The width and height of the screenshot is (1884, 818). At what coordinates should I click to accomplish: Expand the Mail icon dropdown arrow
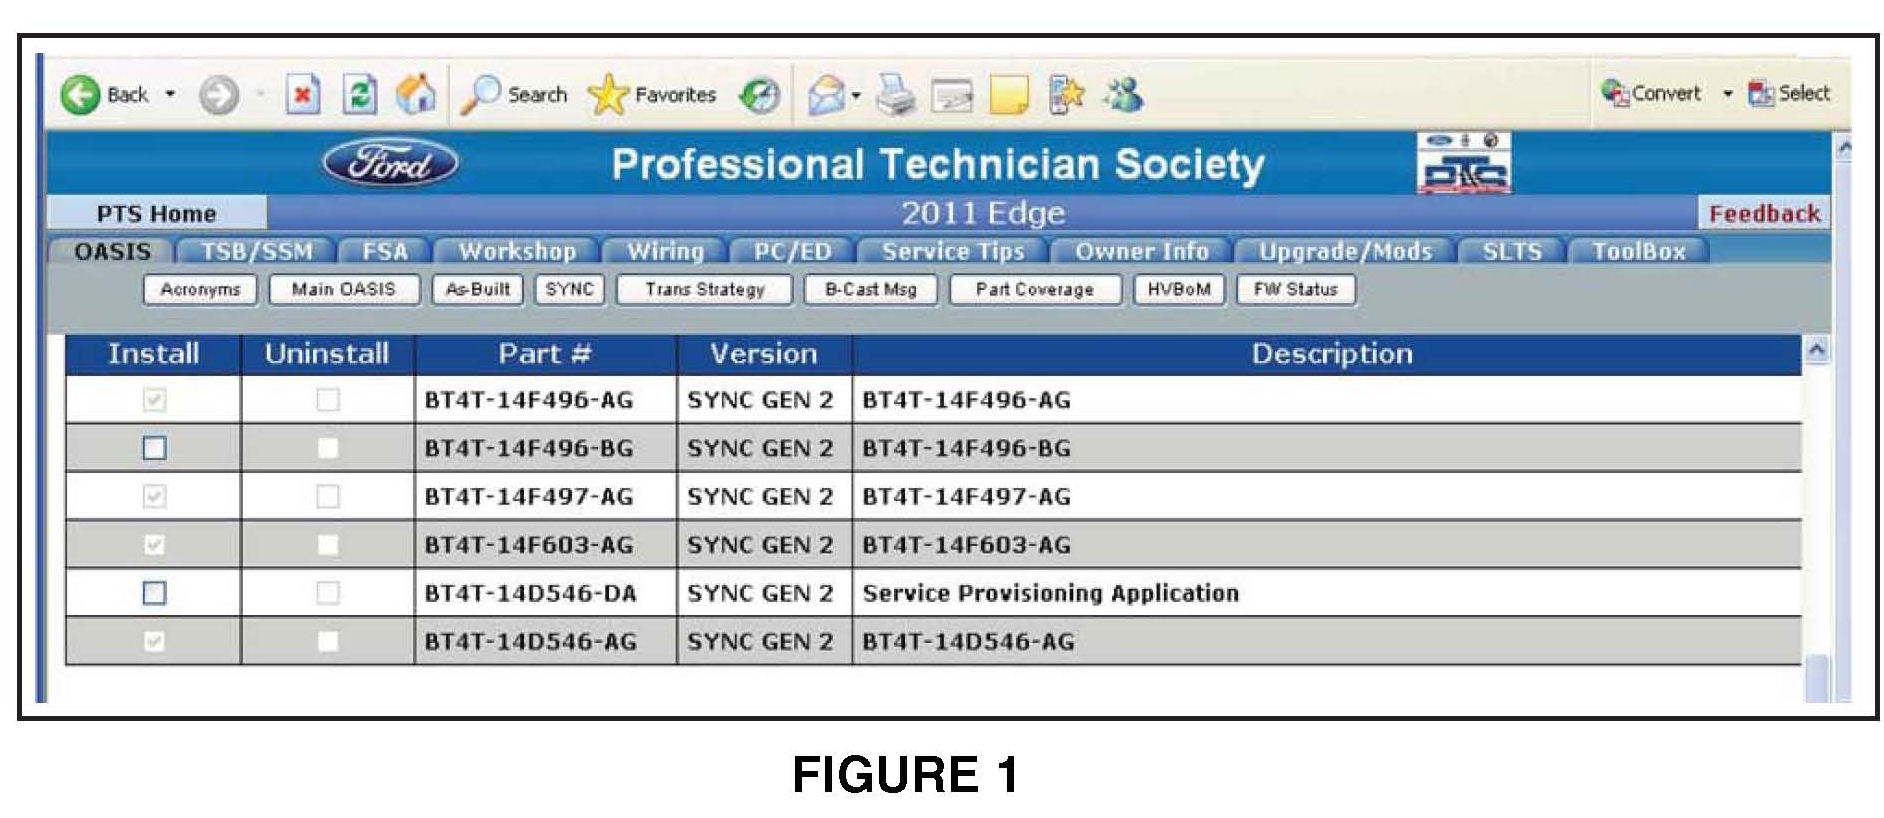coord(856,96)
